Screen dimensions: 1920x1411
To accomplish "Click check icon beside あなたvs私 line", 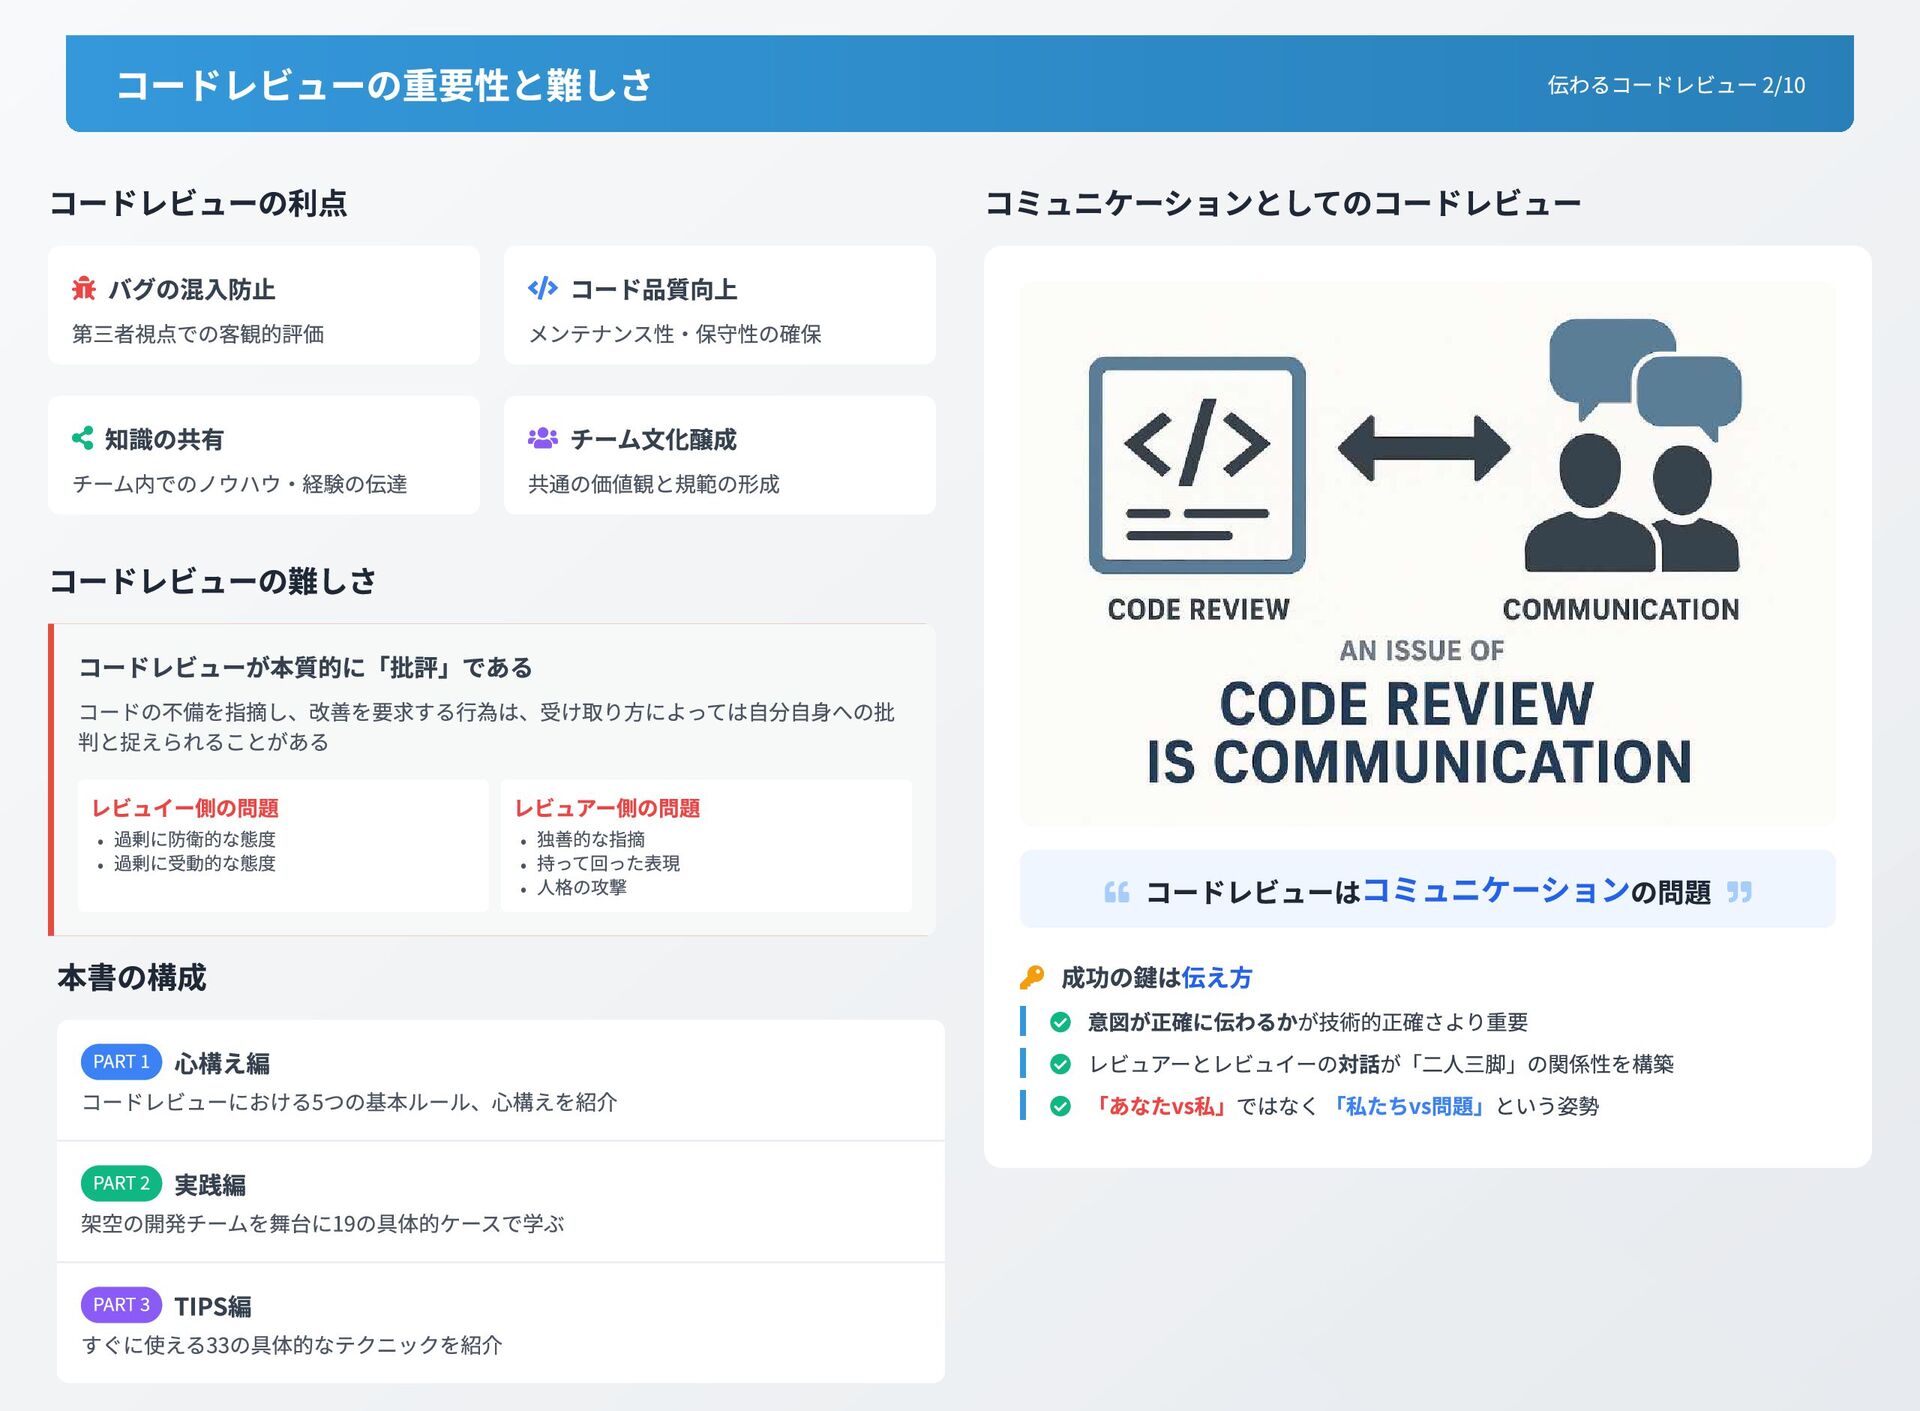I will [1060, 1106].
